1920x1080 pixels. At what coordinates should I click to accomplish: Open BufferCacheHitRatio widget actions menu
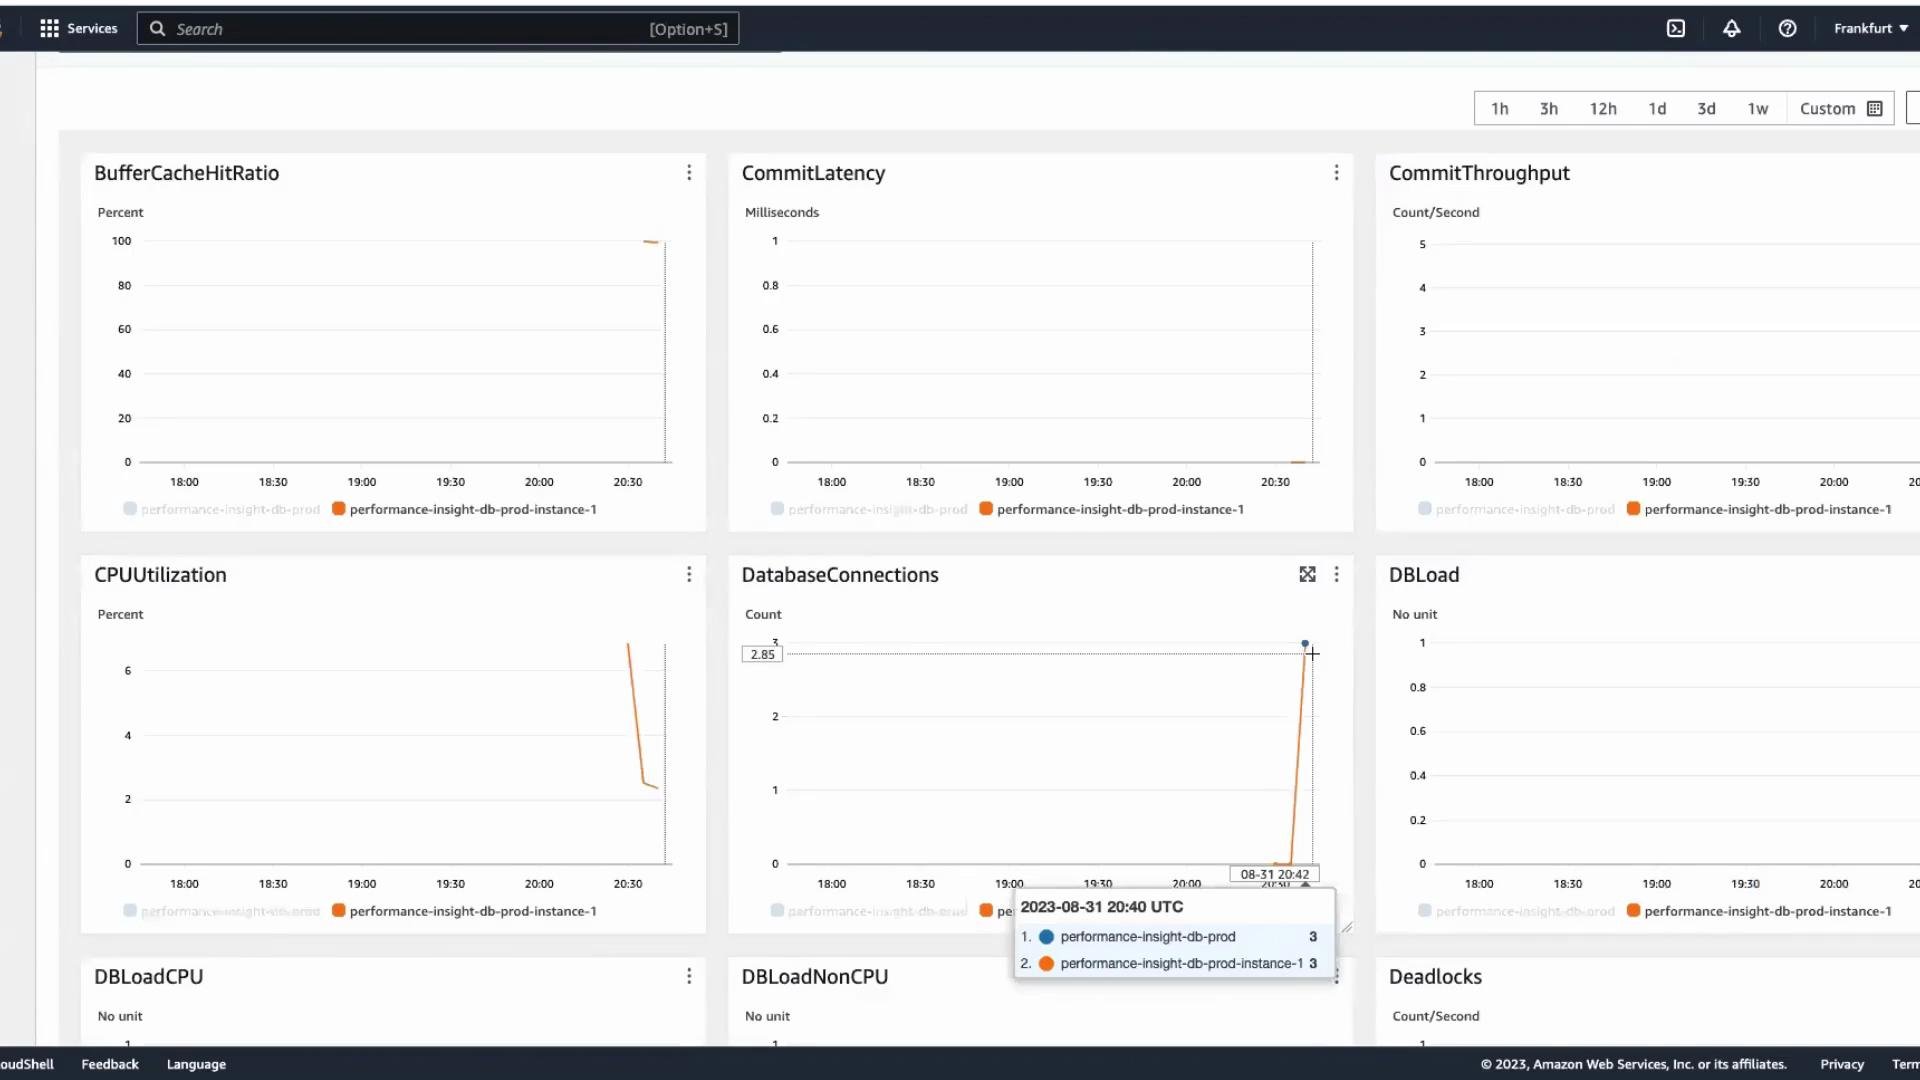pyautogui.click(x=689, y=173)
